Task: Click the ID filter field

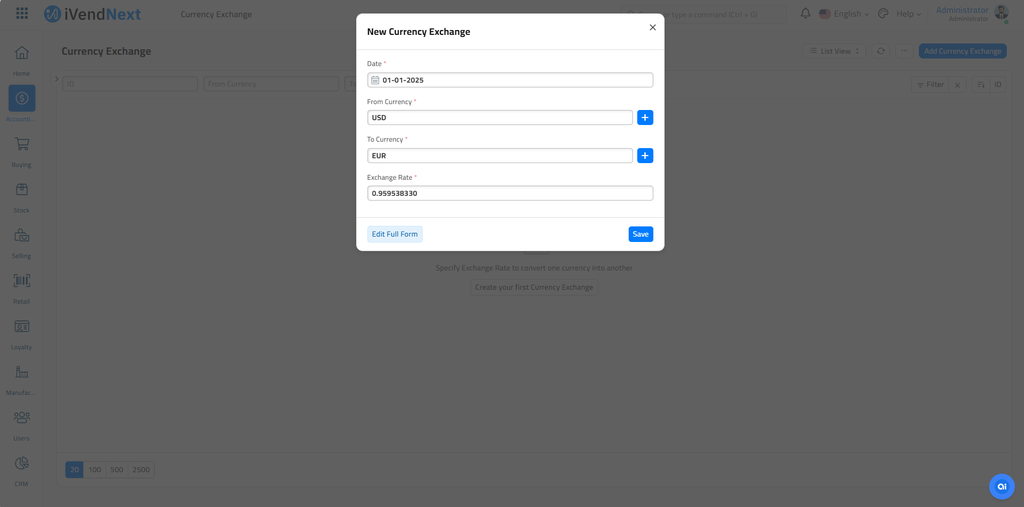Action: (x=130, y=84)
